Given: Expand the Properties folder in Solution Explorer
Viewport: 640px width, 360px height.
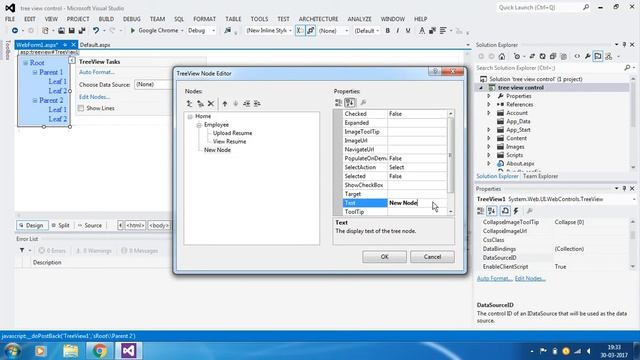Looking at the screenshot, I should [489, 96].
